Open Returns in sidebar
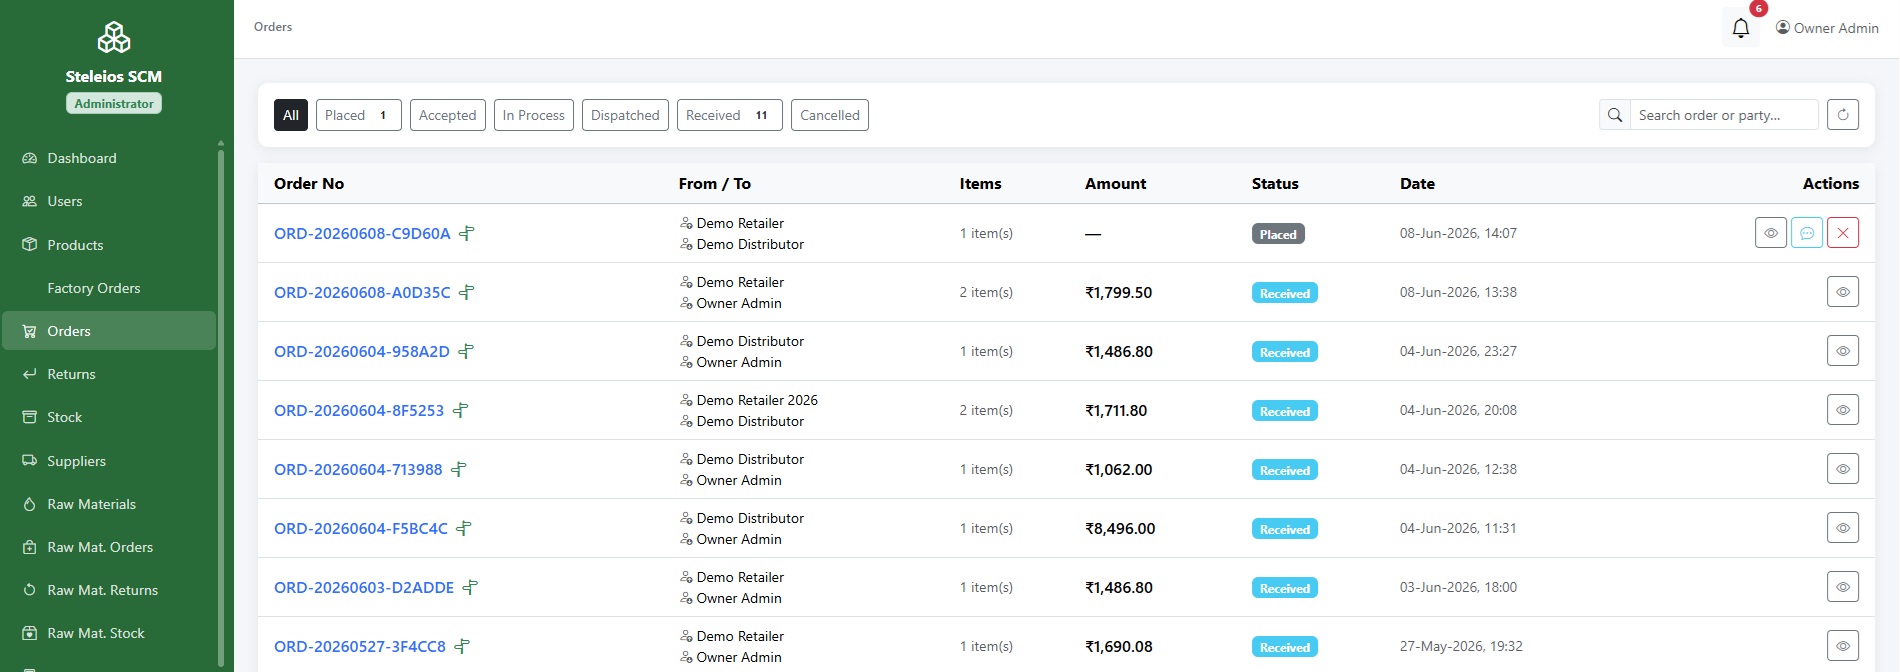 pyautogui.click(x=109, y=374)
